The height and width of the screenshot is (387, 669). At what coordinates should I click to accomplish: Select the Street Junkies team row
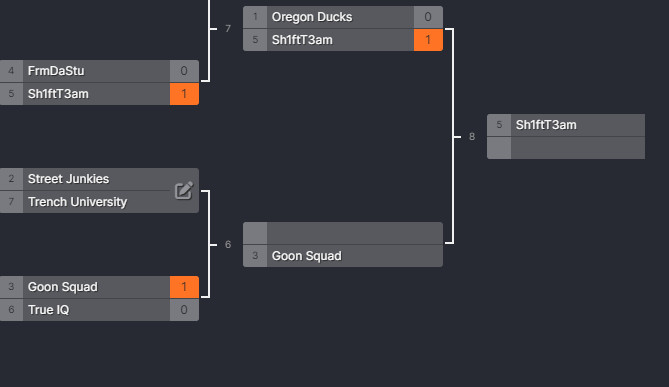99,179
